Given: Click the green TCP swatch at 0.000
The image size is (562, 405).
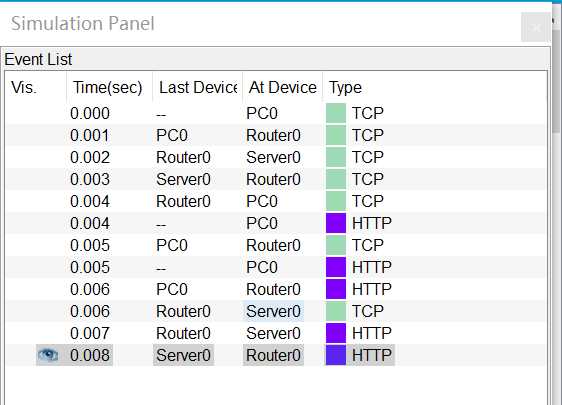Looking at the screenshot, I should click(x=336, y=113).
